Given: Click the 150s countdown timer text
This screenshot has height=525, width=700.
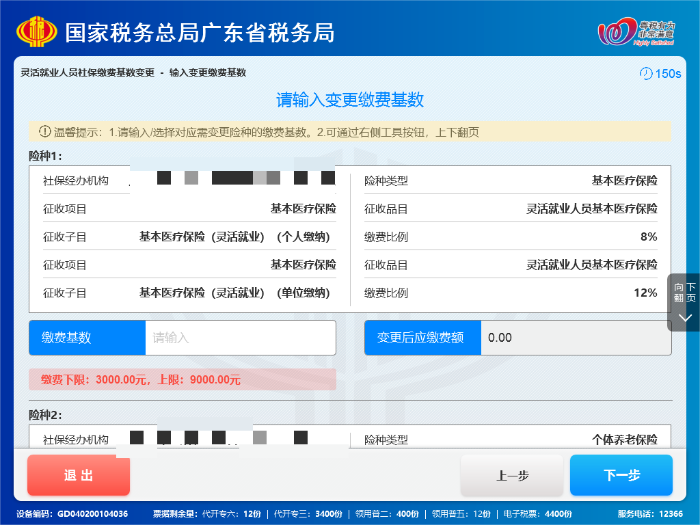Looking at the screenshot, I should pos(668,74).
